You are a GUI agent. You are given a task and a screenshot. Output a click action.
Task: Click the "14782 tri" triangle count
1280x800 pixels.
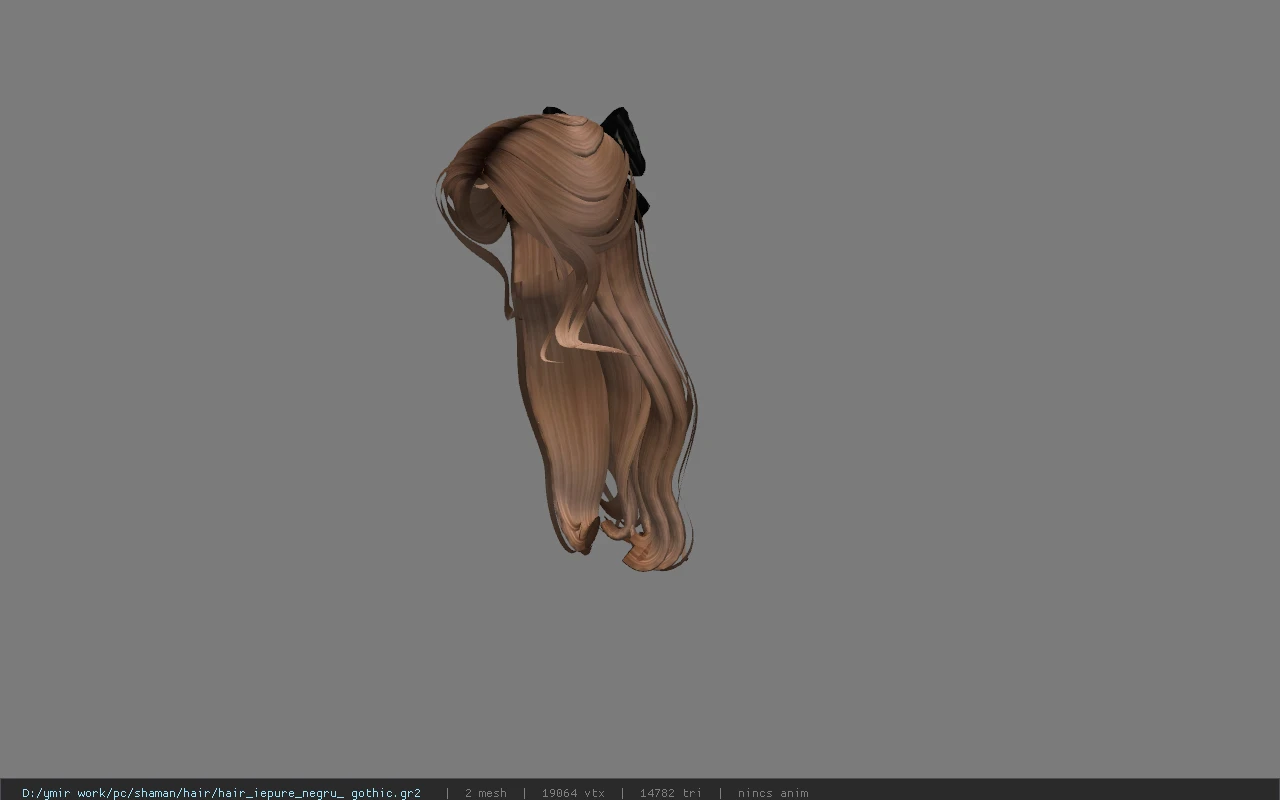[x=670, y=793]
